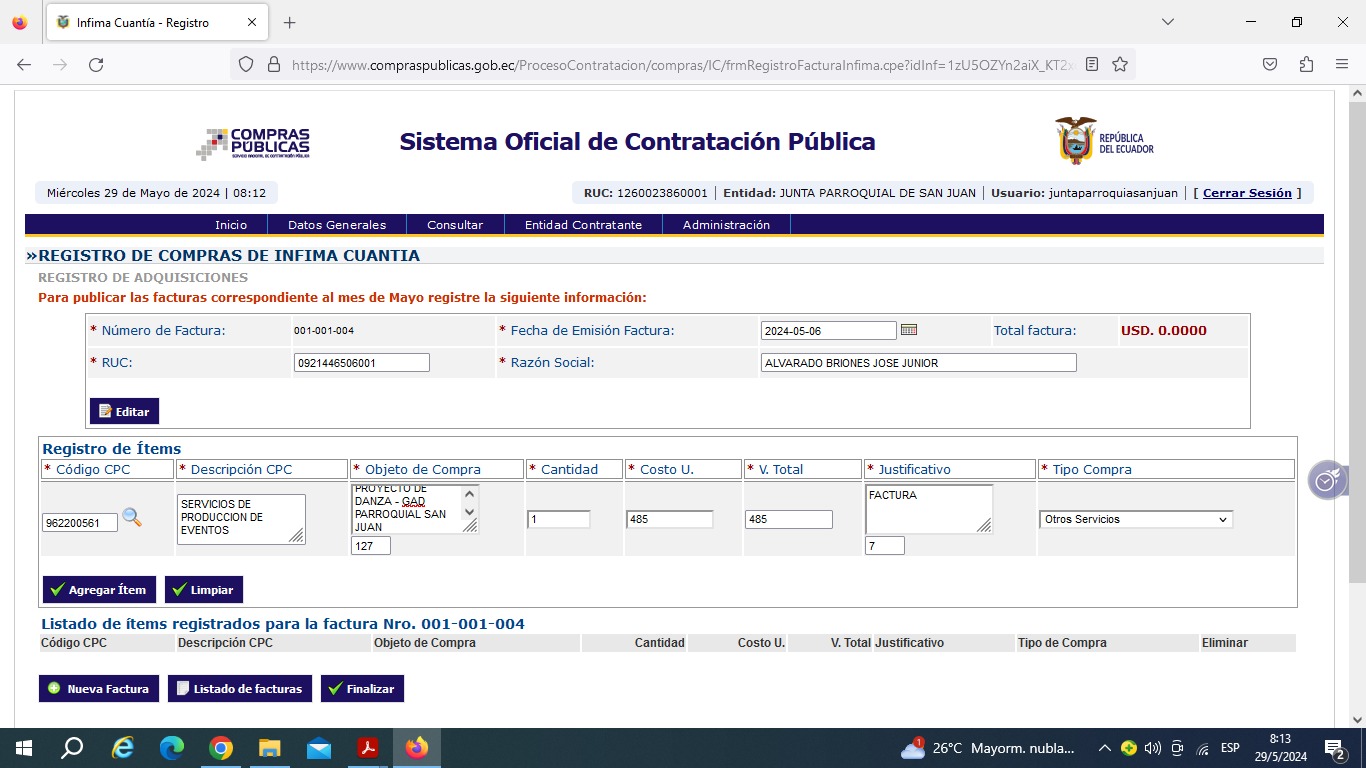Expand the list all tabs chevron
The image size is (1366, 768).
click(1167, 22)
